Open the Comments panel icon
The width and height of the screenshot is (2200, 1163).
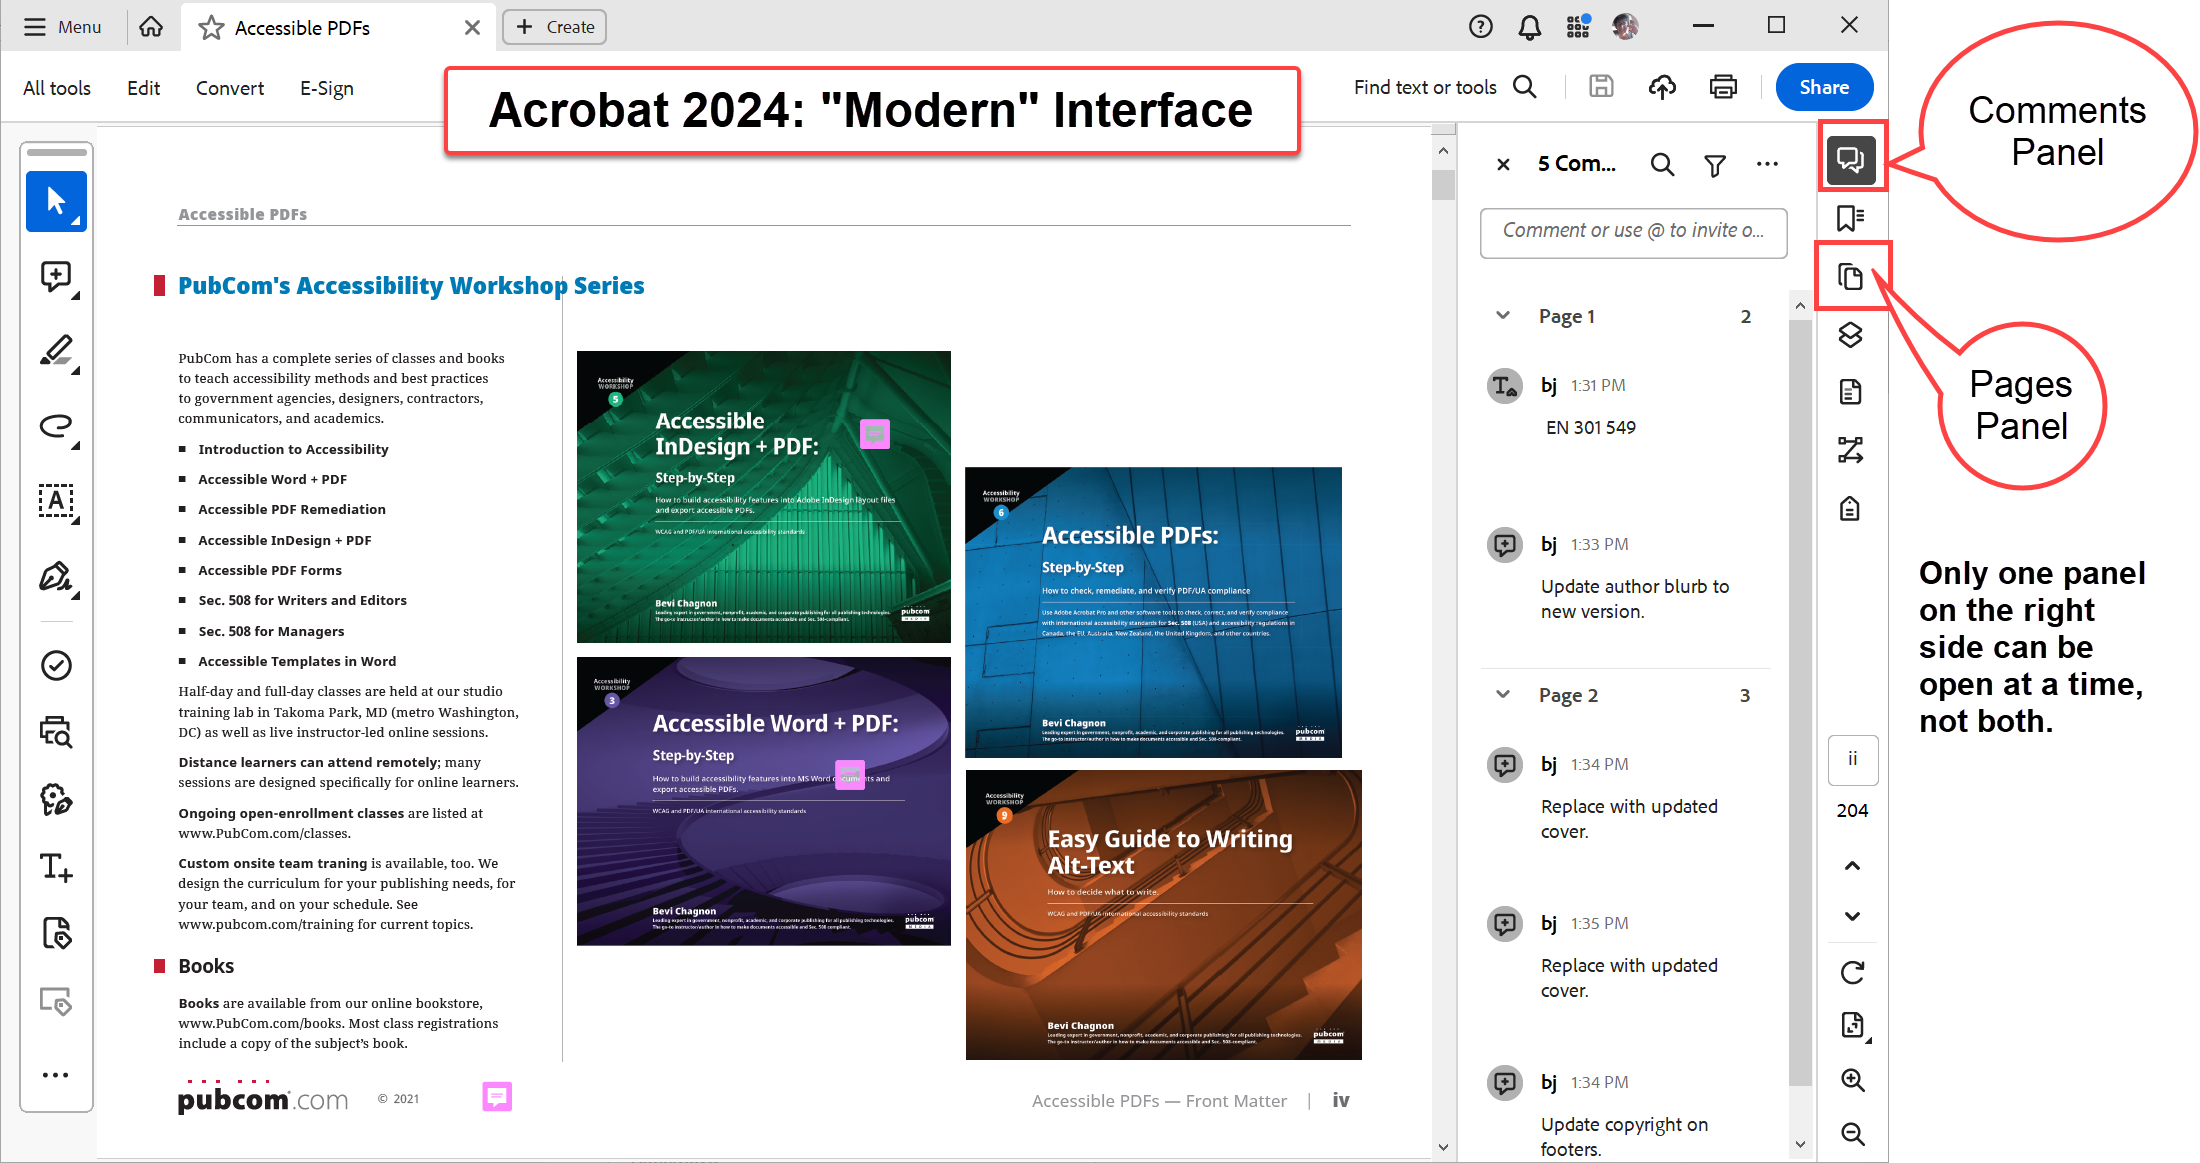(1850, 159)
